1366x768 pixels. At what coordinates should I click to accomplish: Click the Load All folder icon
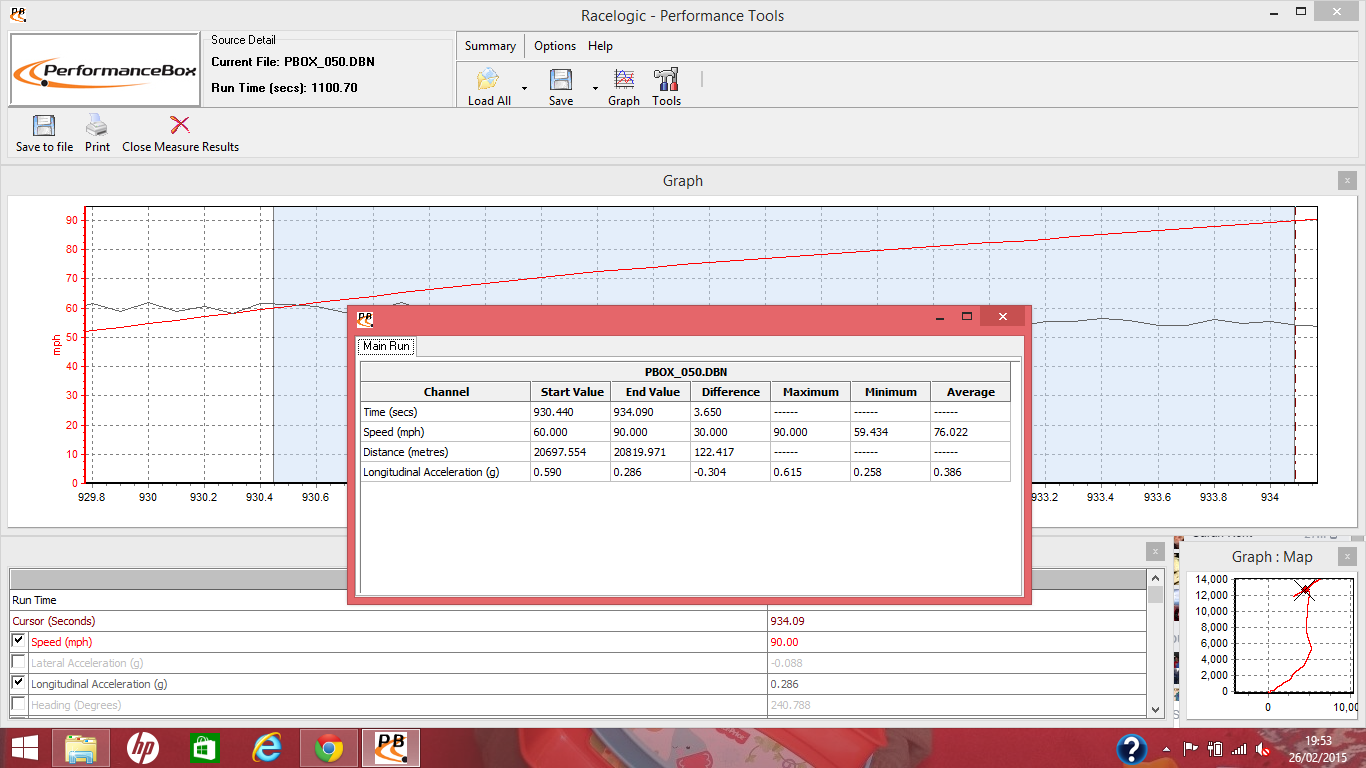coord(488,80)
